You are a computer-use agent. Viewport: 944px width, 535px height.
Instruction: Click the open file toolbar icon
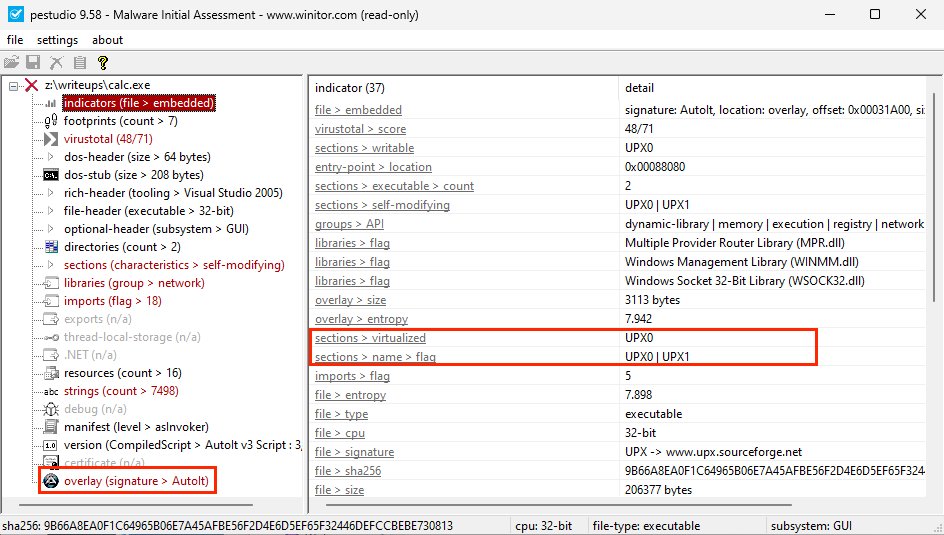coord(11,62)
